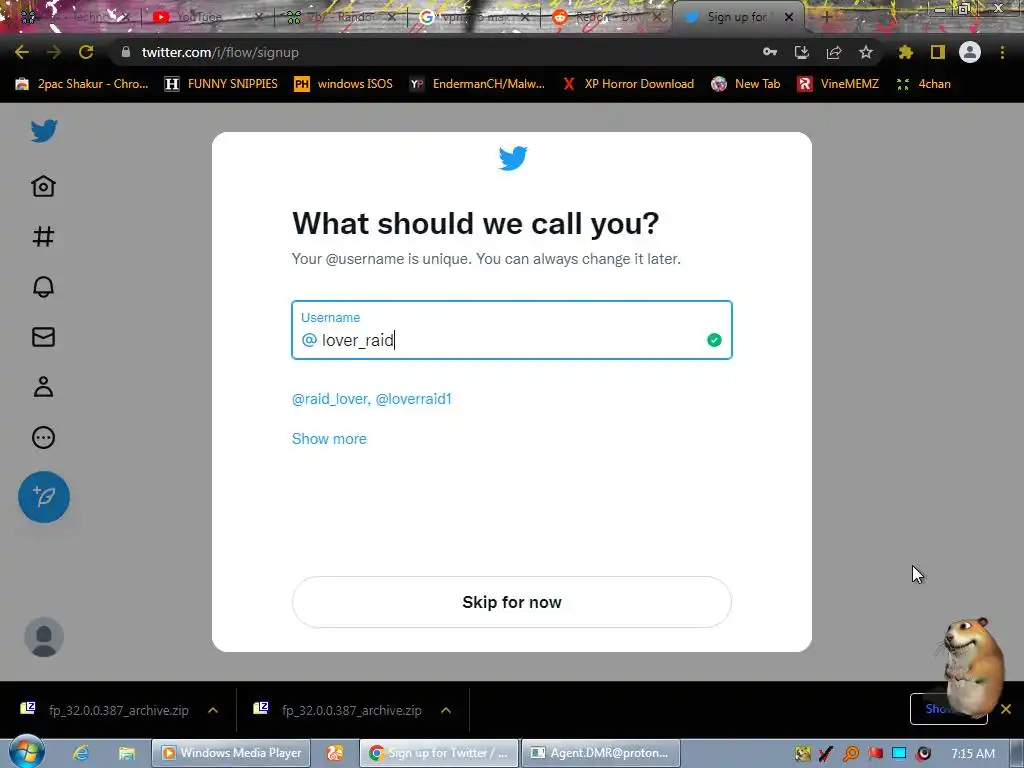Click the red flag Action Center tray icon
Image resolution: width=1024 pixels, height=768 pixels.
point(875,753)
